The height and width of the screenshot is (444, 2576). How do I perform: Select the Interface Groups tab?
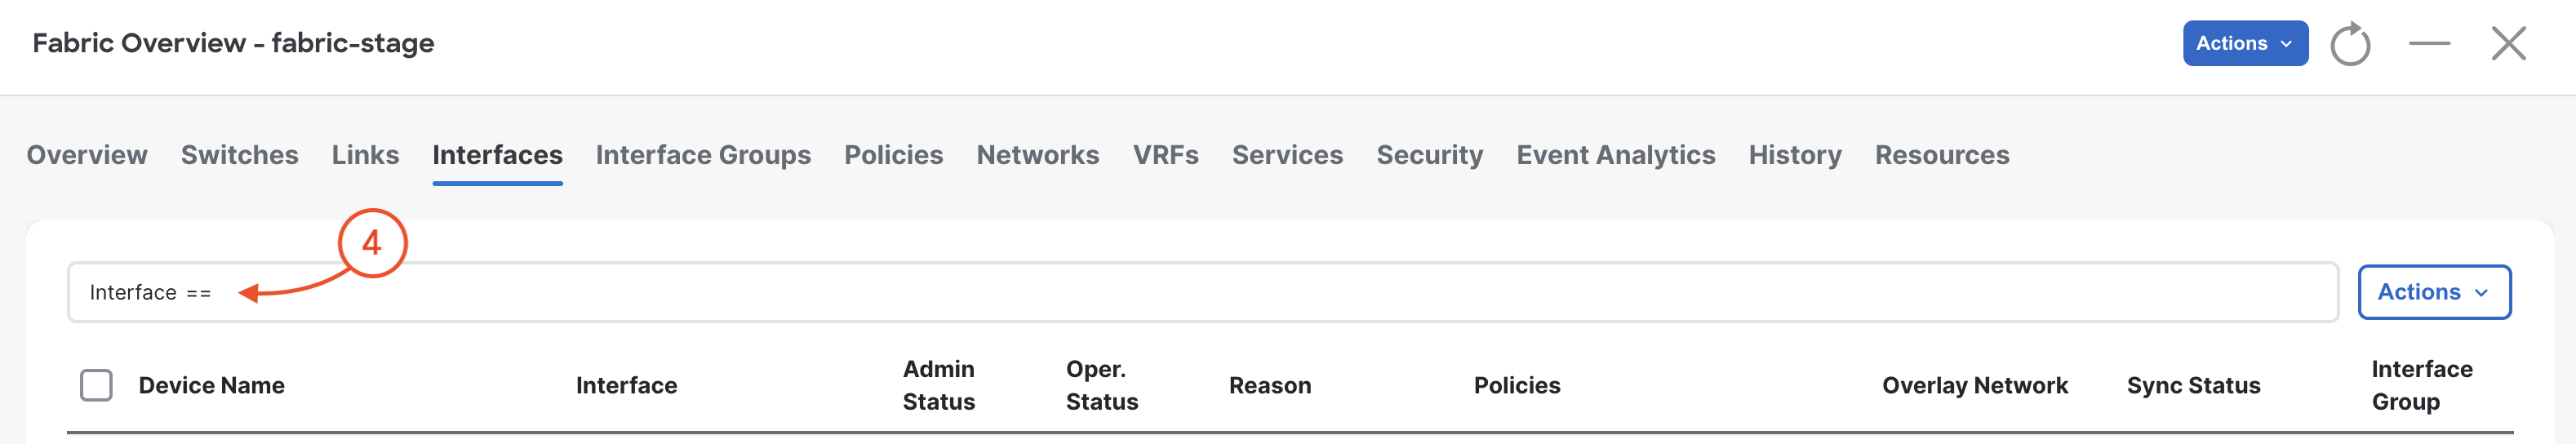(x=703, y=155)
